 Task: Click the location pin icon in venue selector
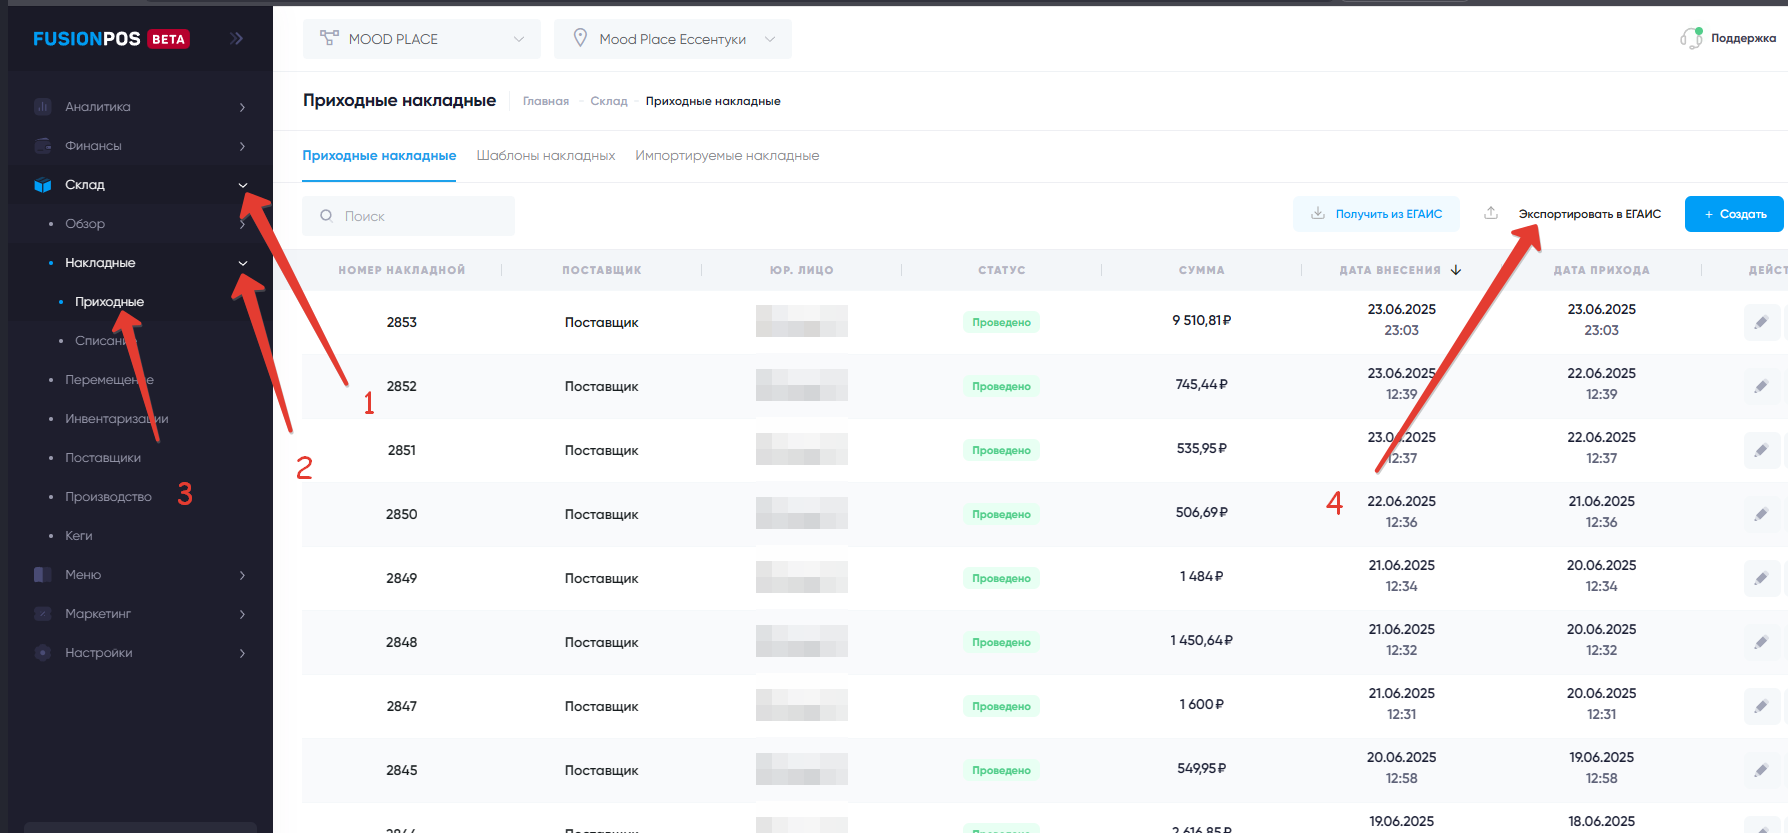click(x=580, y=38)
